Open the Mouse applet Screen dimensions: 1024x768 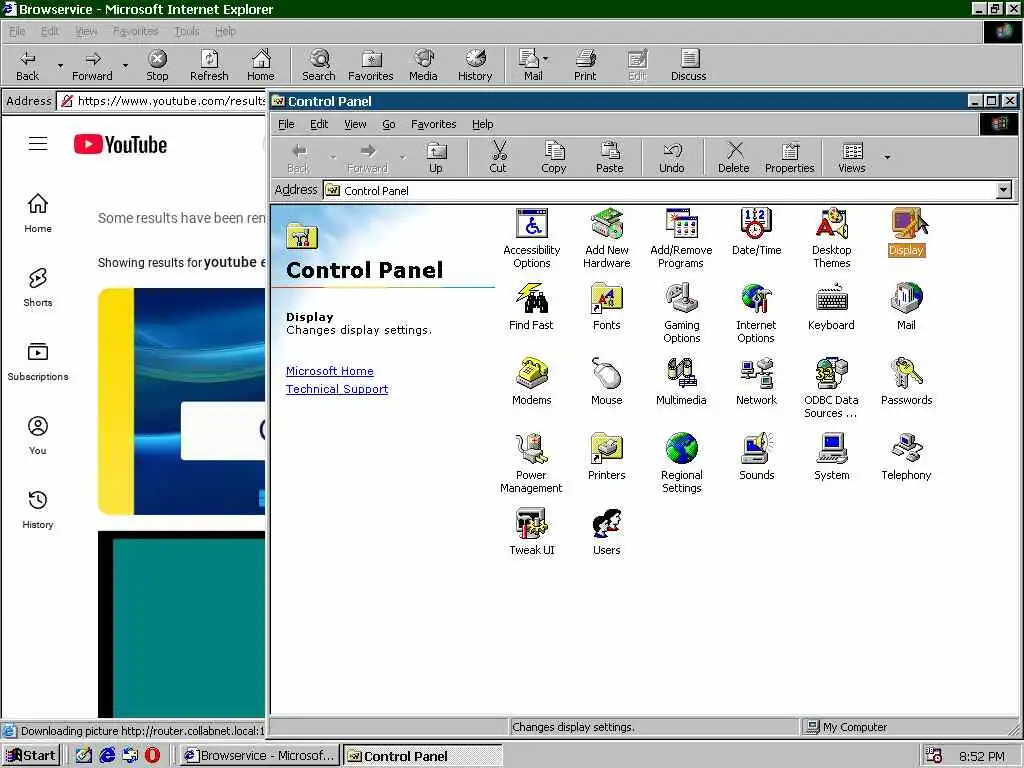607,382
